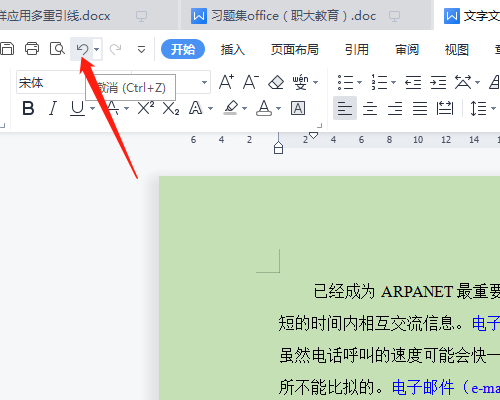Switch to the 视图 tab
The height and width of the screenshot is (400, 500).
coord(457,50)
